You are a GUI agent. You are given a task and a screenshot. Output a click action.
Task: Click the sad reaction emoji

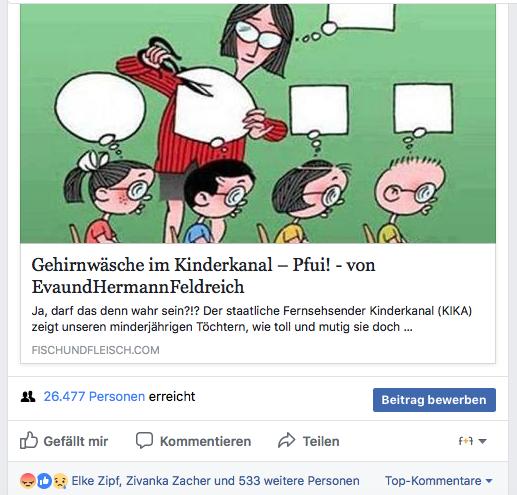[60, 481]
